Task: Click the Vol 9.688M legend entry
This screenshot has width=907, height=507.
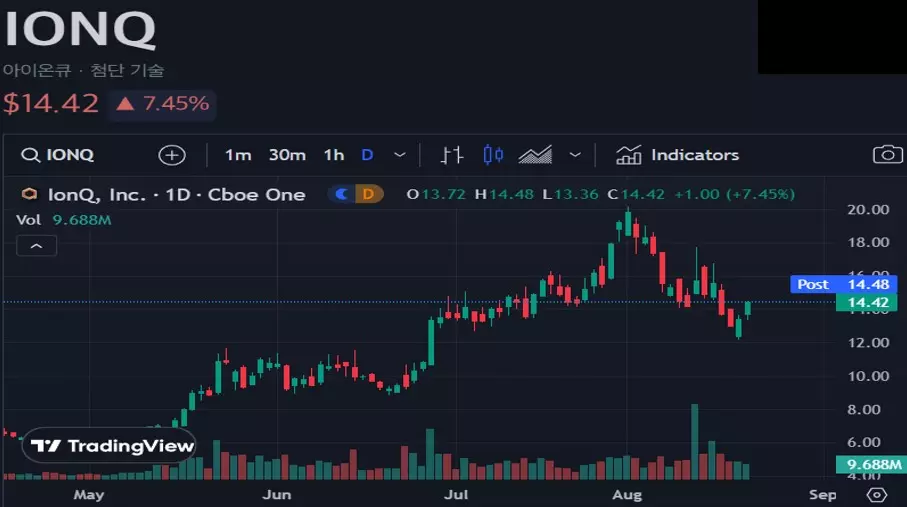Action: click(64, 220)
